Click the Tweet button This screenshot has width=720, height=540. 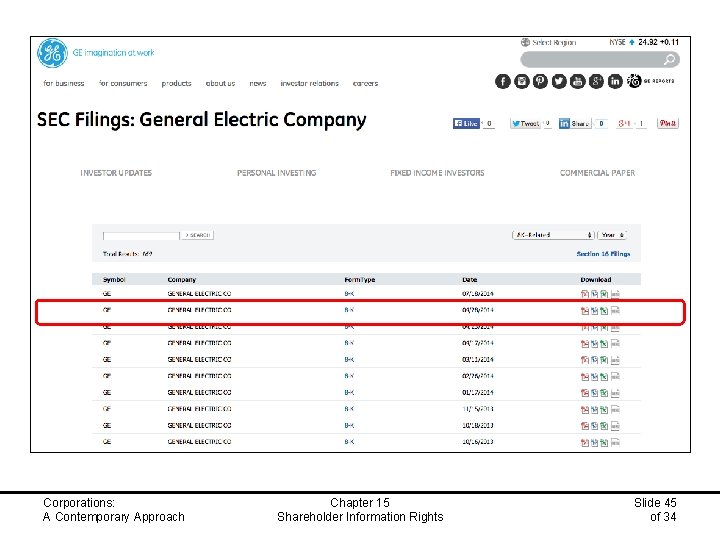coord(525,124)
